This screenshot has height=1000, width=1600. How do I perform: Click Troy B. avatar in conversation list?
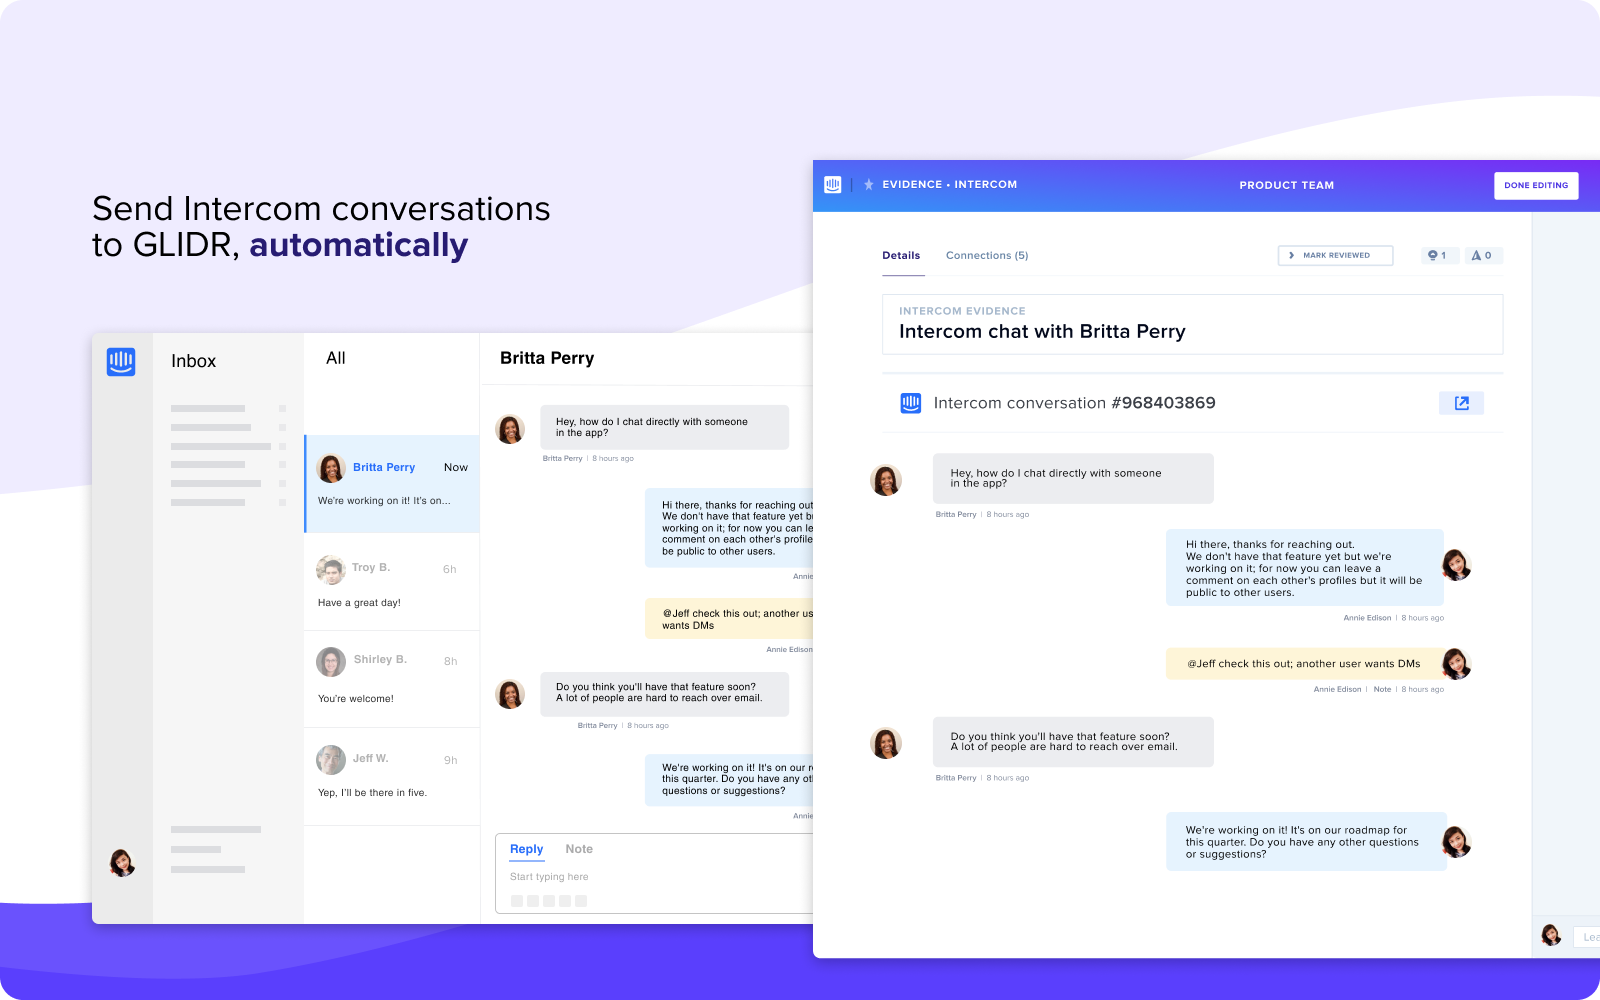click(x=331, y=570)
